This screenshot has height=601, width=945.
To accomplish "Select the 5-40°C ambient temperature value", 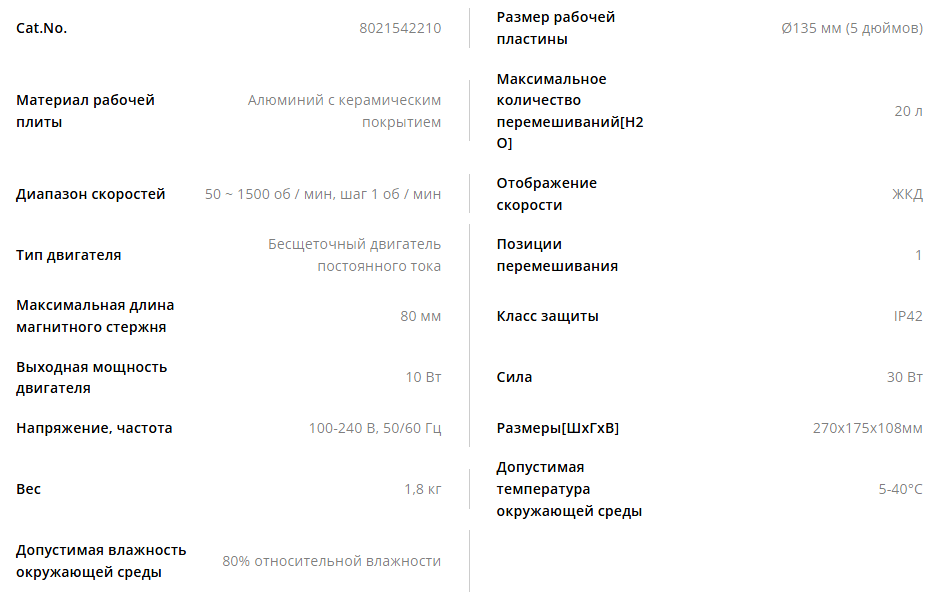I will [900, 489].
